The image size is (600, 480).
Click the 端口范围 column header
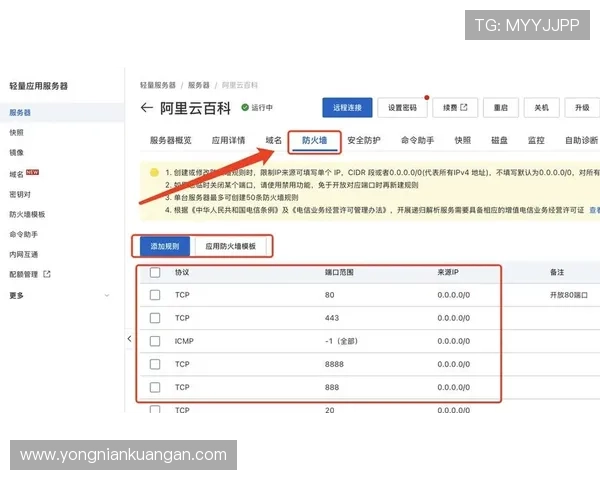pos(339,272)
